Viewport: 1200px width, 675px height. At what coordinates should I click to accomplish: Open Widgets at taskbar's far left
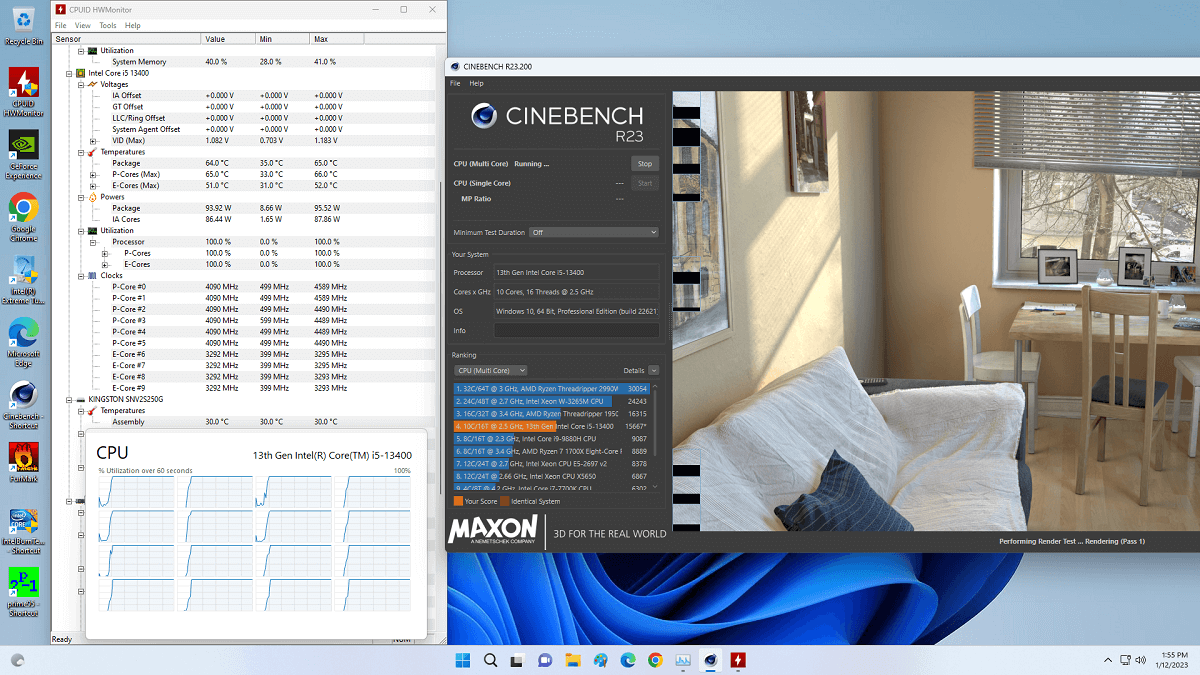coord(17,660)
